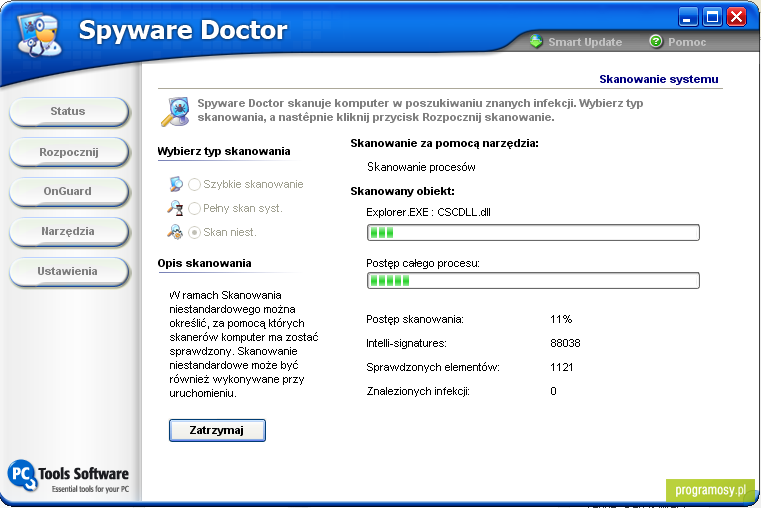This screenshot has width=761, height=508.
Task: Click the magnifier bug scan icon
Action: 175,112
